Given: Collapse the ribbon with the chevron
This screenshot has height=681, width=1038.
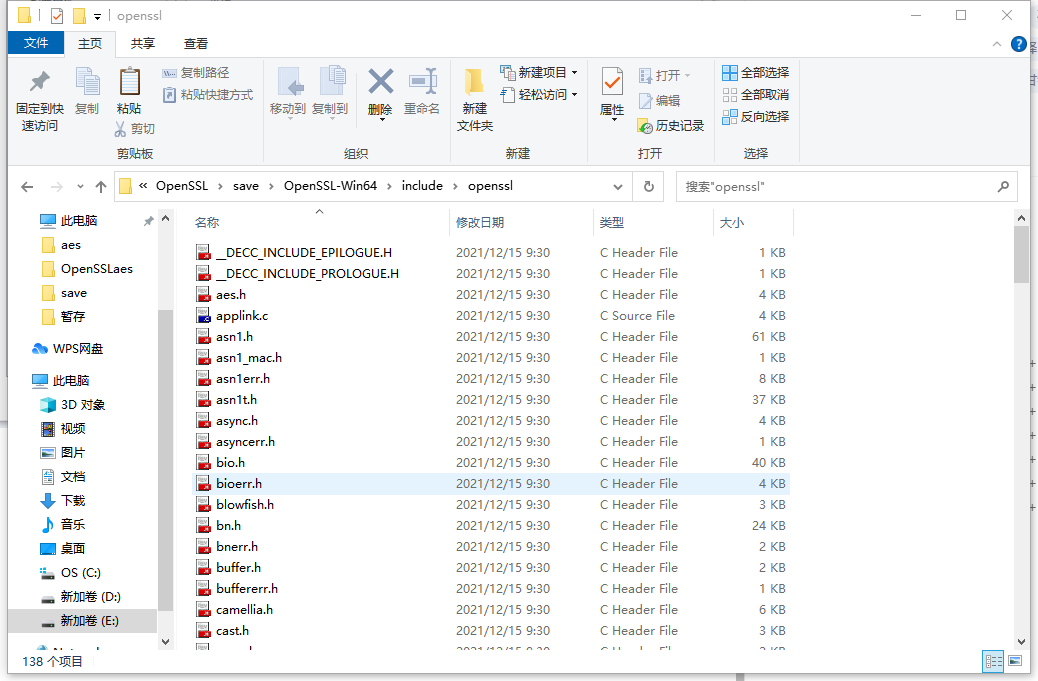Looking at the screenshot, I should pyautogui.click(x=997, y=44).
